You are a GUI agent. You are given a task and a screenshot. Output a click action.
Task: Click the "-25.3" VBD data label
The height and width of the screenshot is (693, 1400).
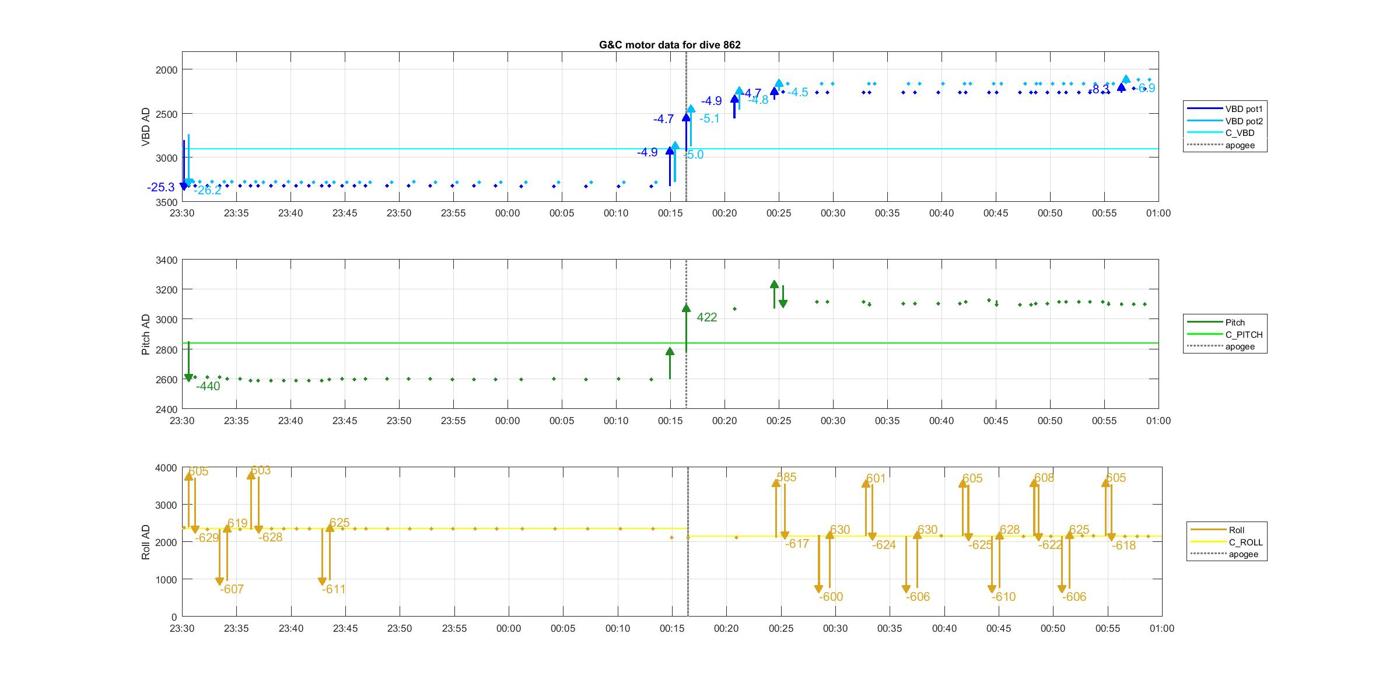point(161,187)
